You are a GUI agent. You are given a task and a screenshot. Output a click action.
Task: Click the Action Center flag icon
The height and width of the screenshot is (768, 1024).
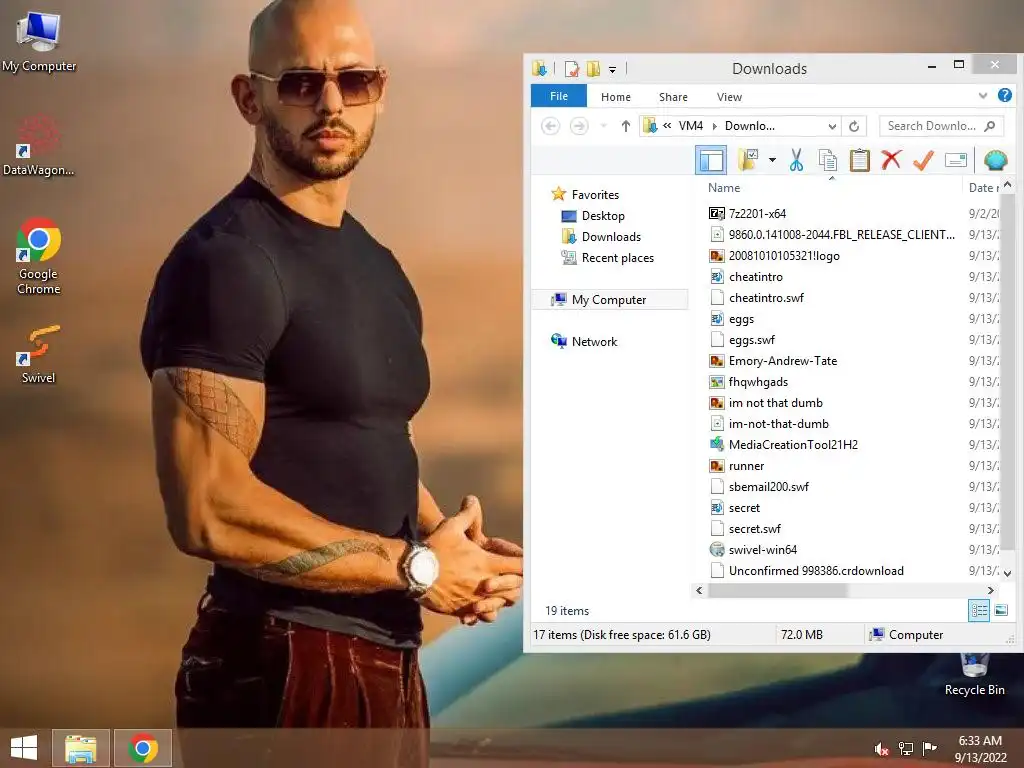coord(929,748)
